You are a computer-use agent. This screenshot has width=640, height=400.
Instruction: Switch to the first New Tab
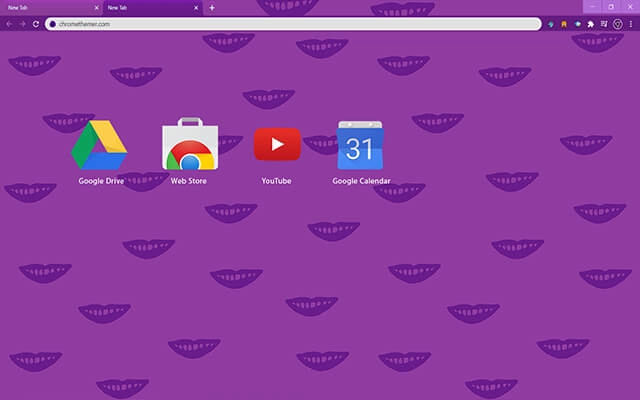tap(49, 8)
